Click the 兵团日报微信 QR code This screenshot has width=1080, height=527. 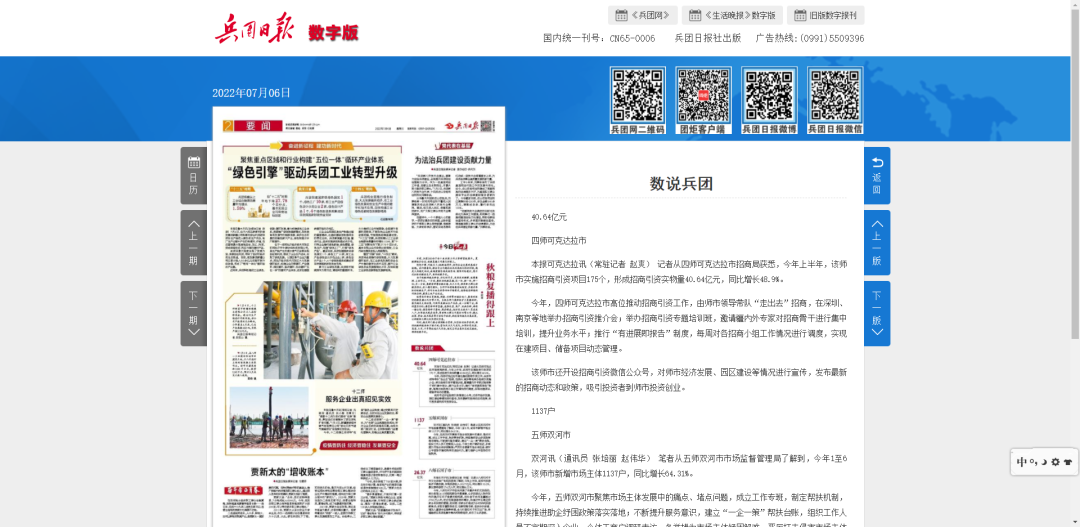(835, 100)
